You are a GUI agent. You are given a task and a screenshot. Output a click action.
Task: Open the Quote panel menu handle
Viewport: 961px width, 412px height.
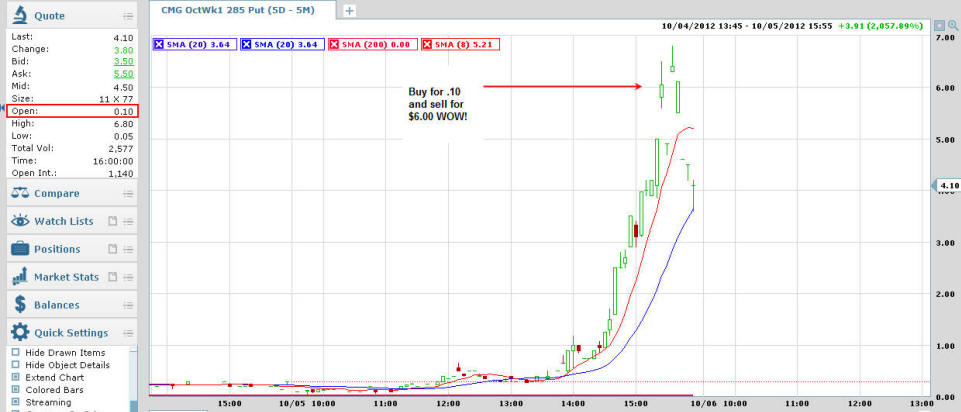(127, 16)
